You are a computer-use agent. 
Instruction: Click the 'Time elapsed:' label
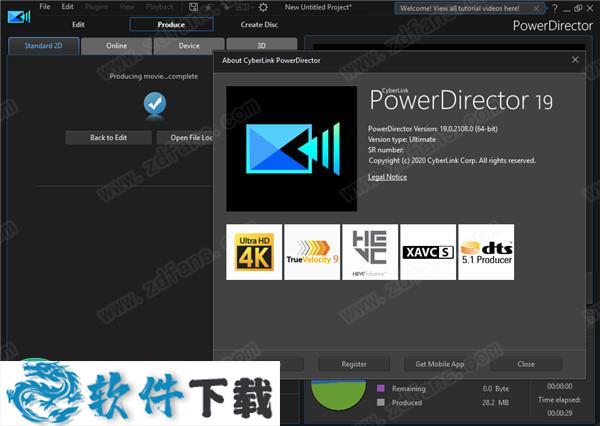(559, 400)
